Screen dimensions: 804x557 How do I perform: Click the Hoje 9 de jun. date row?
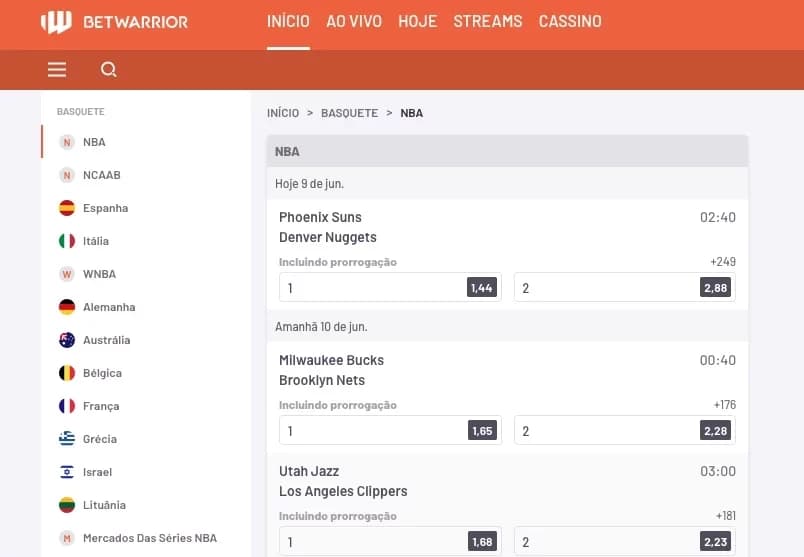click(508, 184)
